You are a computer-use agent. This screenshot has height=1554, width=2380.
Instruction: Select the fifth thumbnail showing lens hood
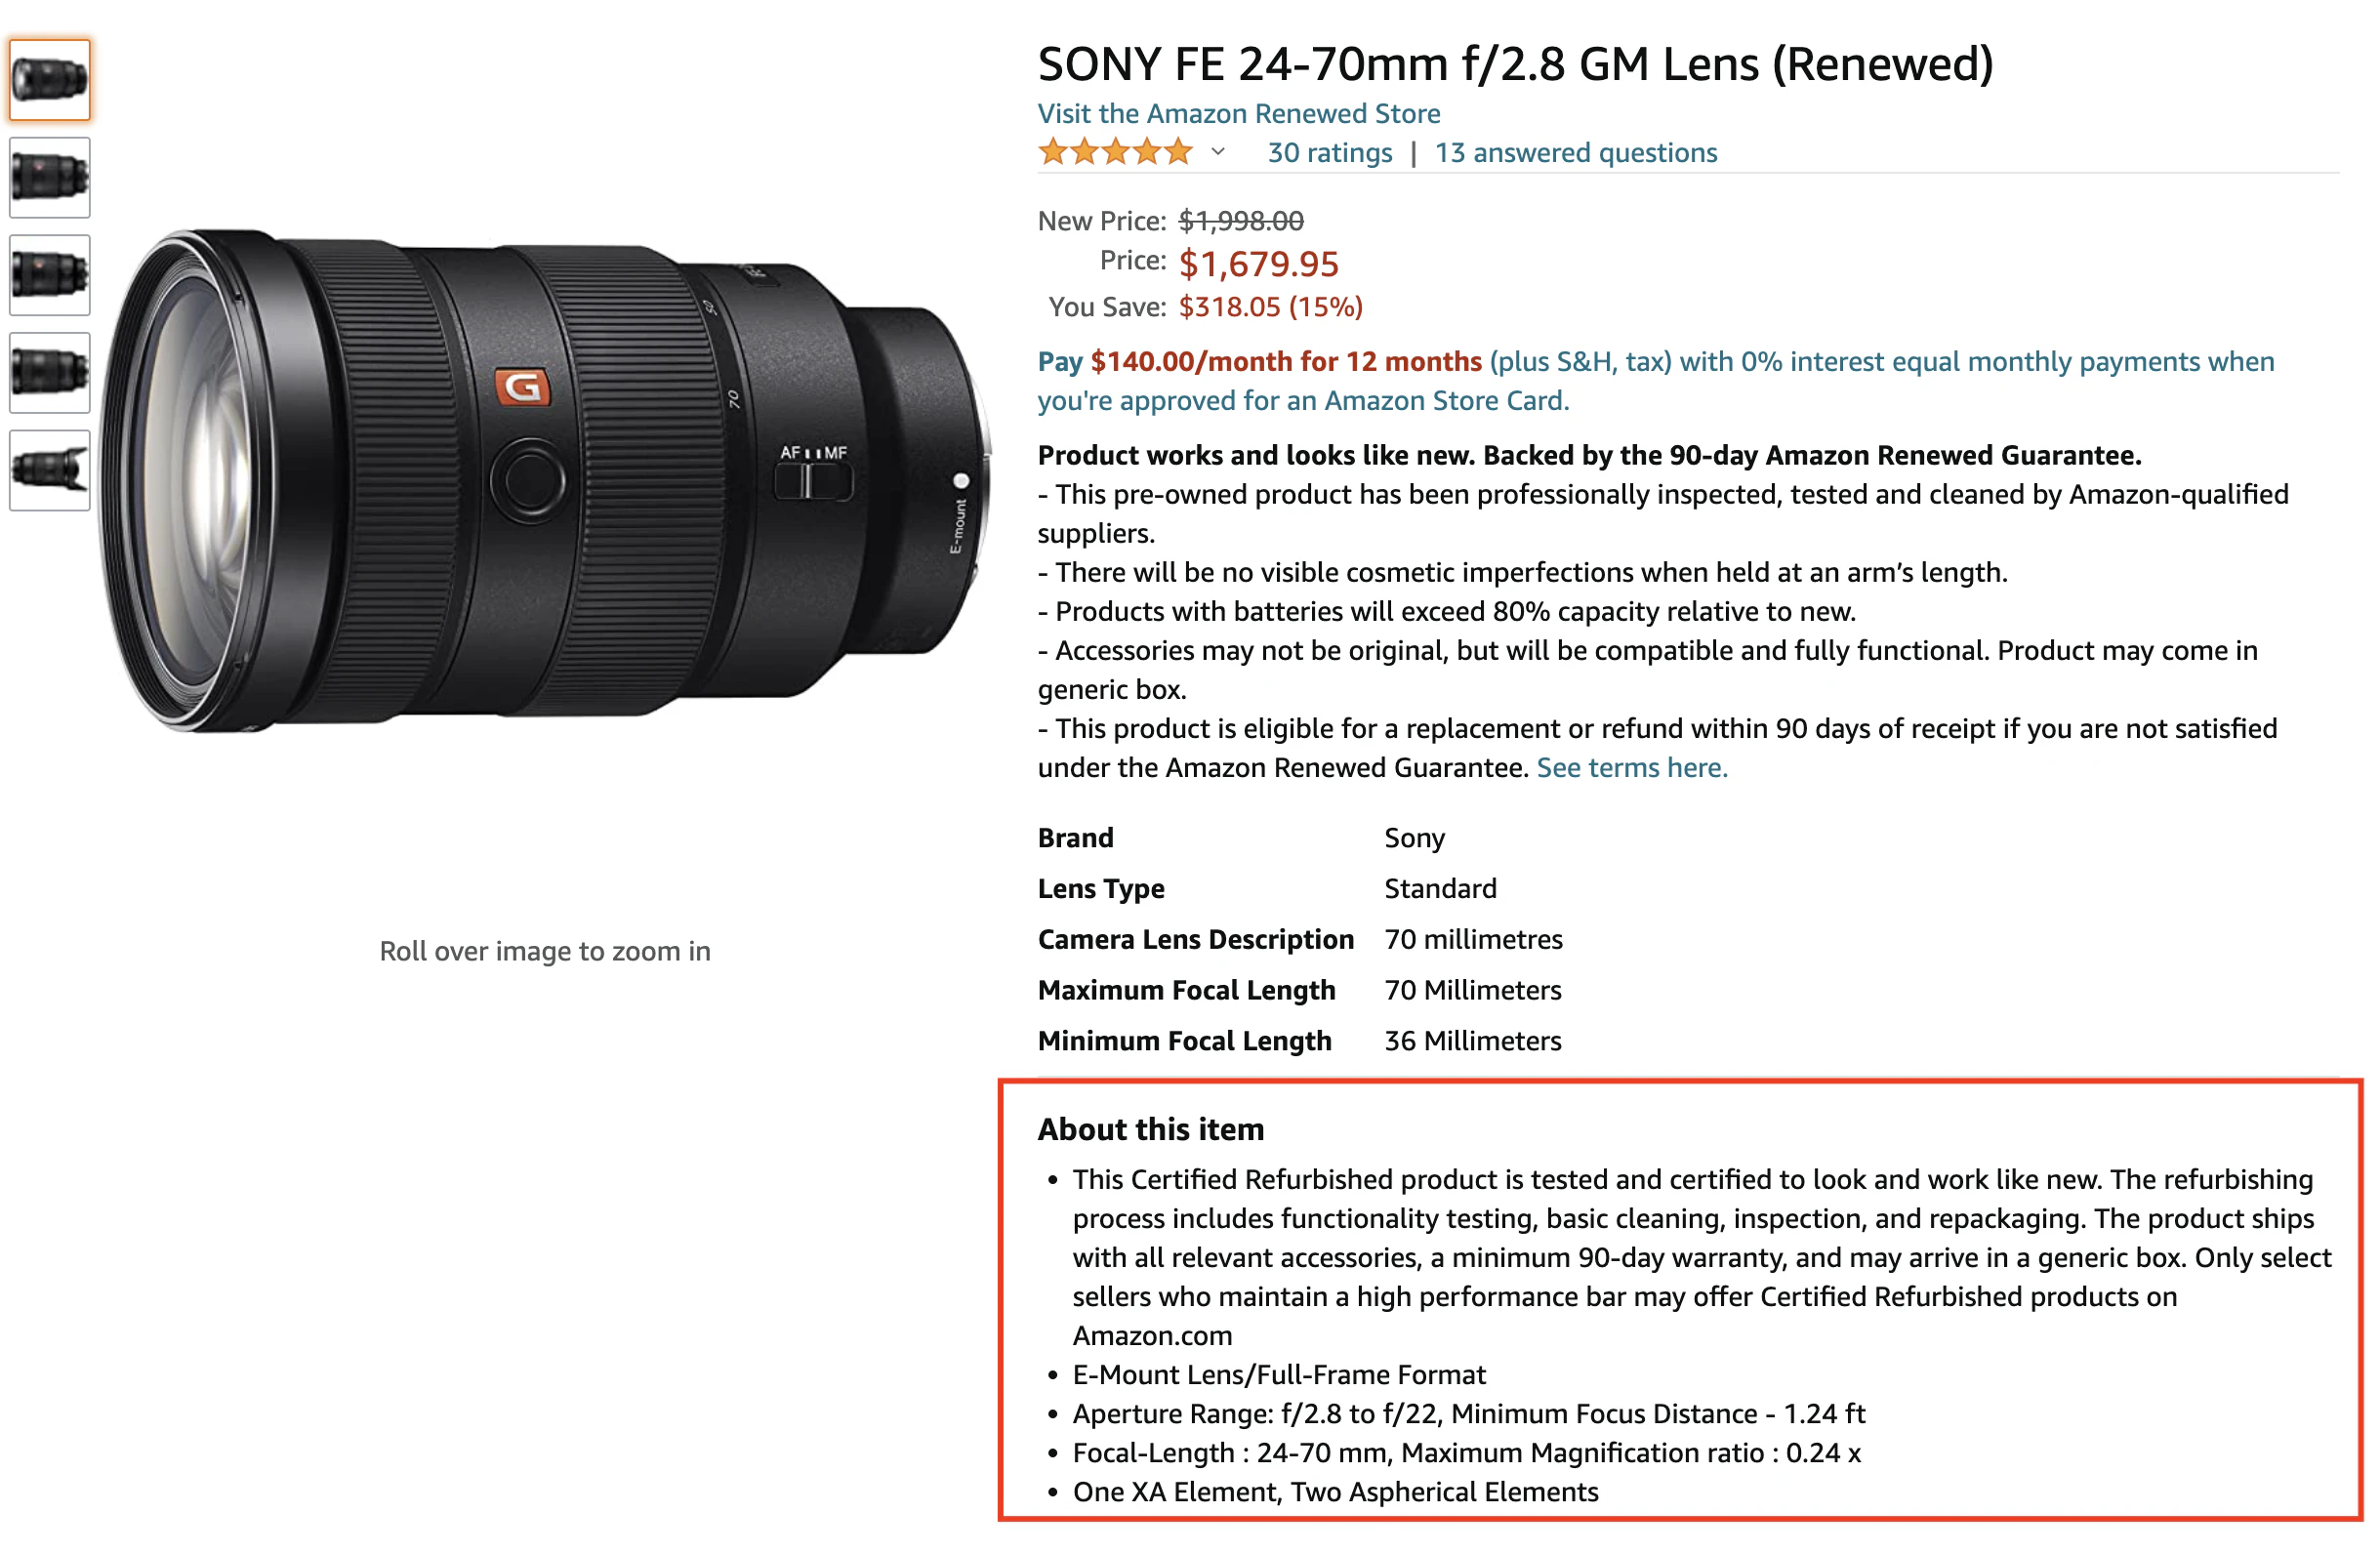(x=50, y=470)
